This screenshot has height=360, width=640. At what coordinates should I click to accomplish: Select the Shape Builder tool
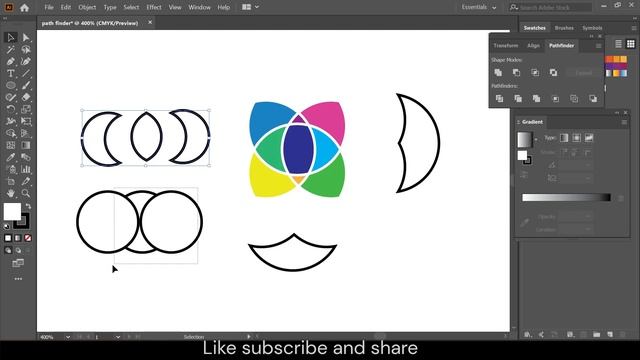click(11, 133)
